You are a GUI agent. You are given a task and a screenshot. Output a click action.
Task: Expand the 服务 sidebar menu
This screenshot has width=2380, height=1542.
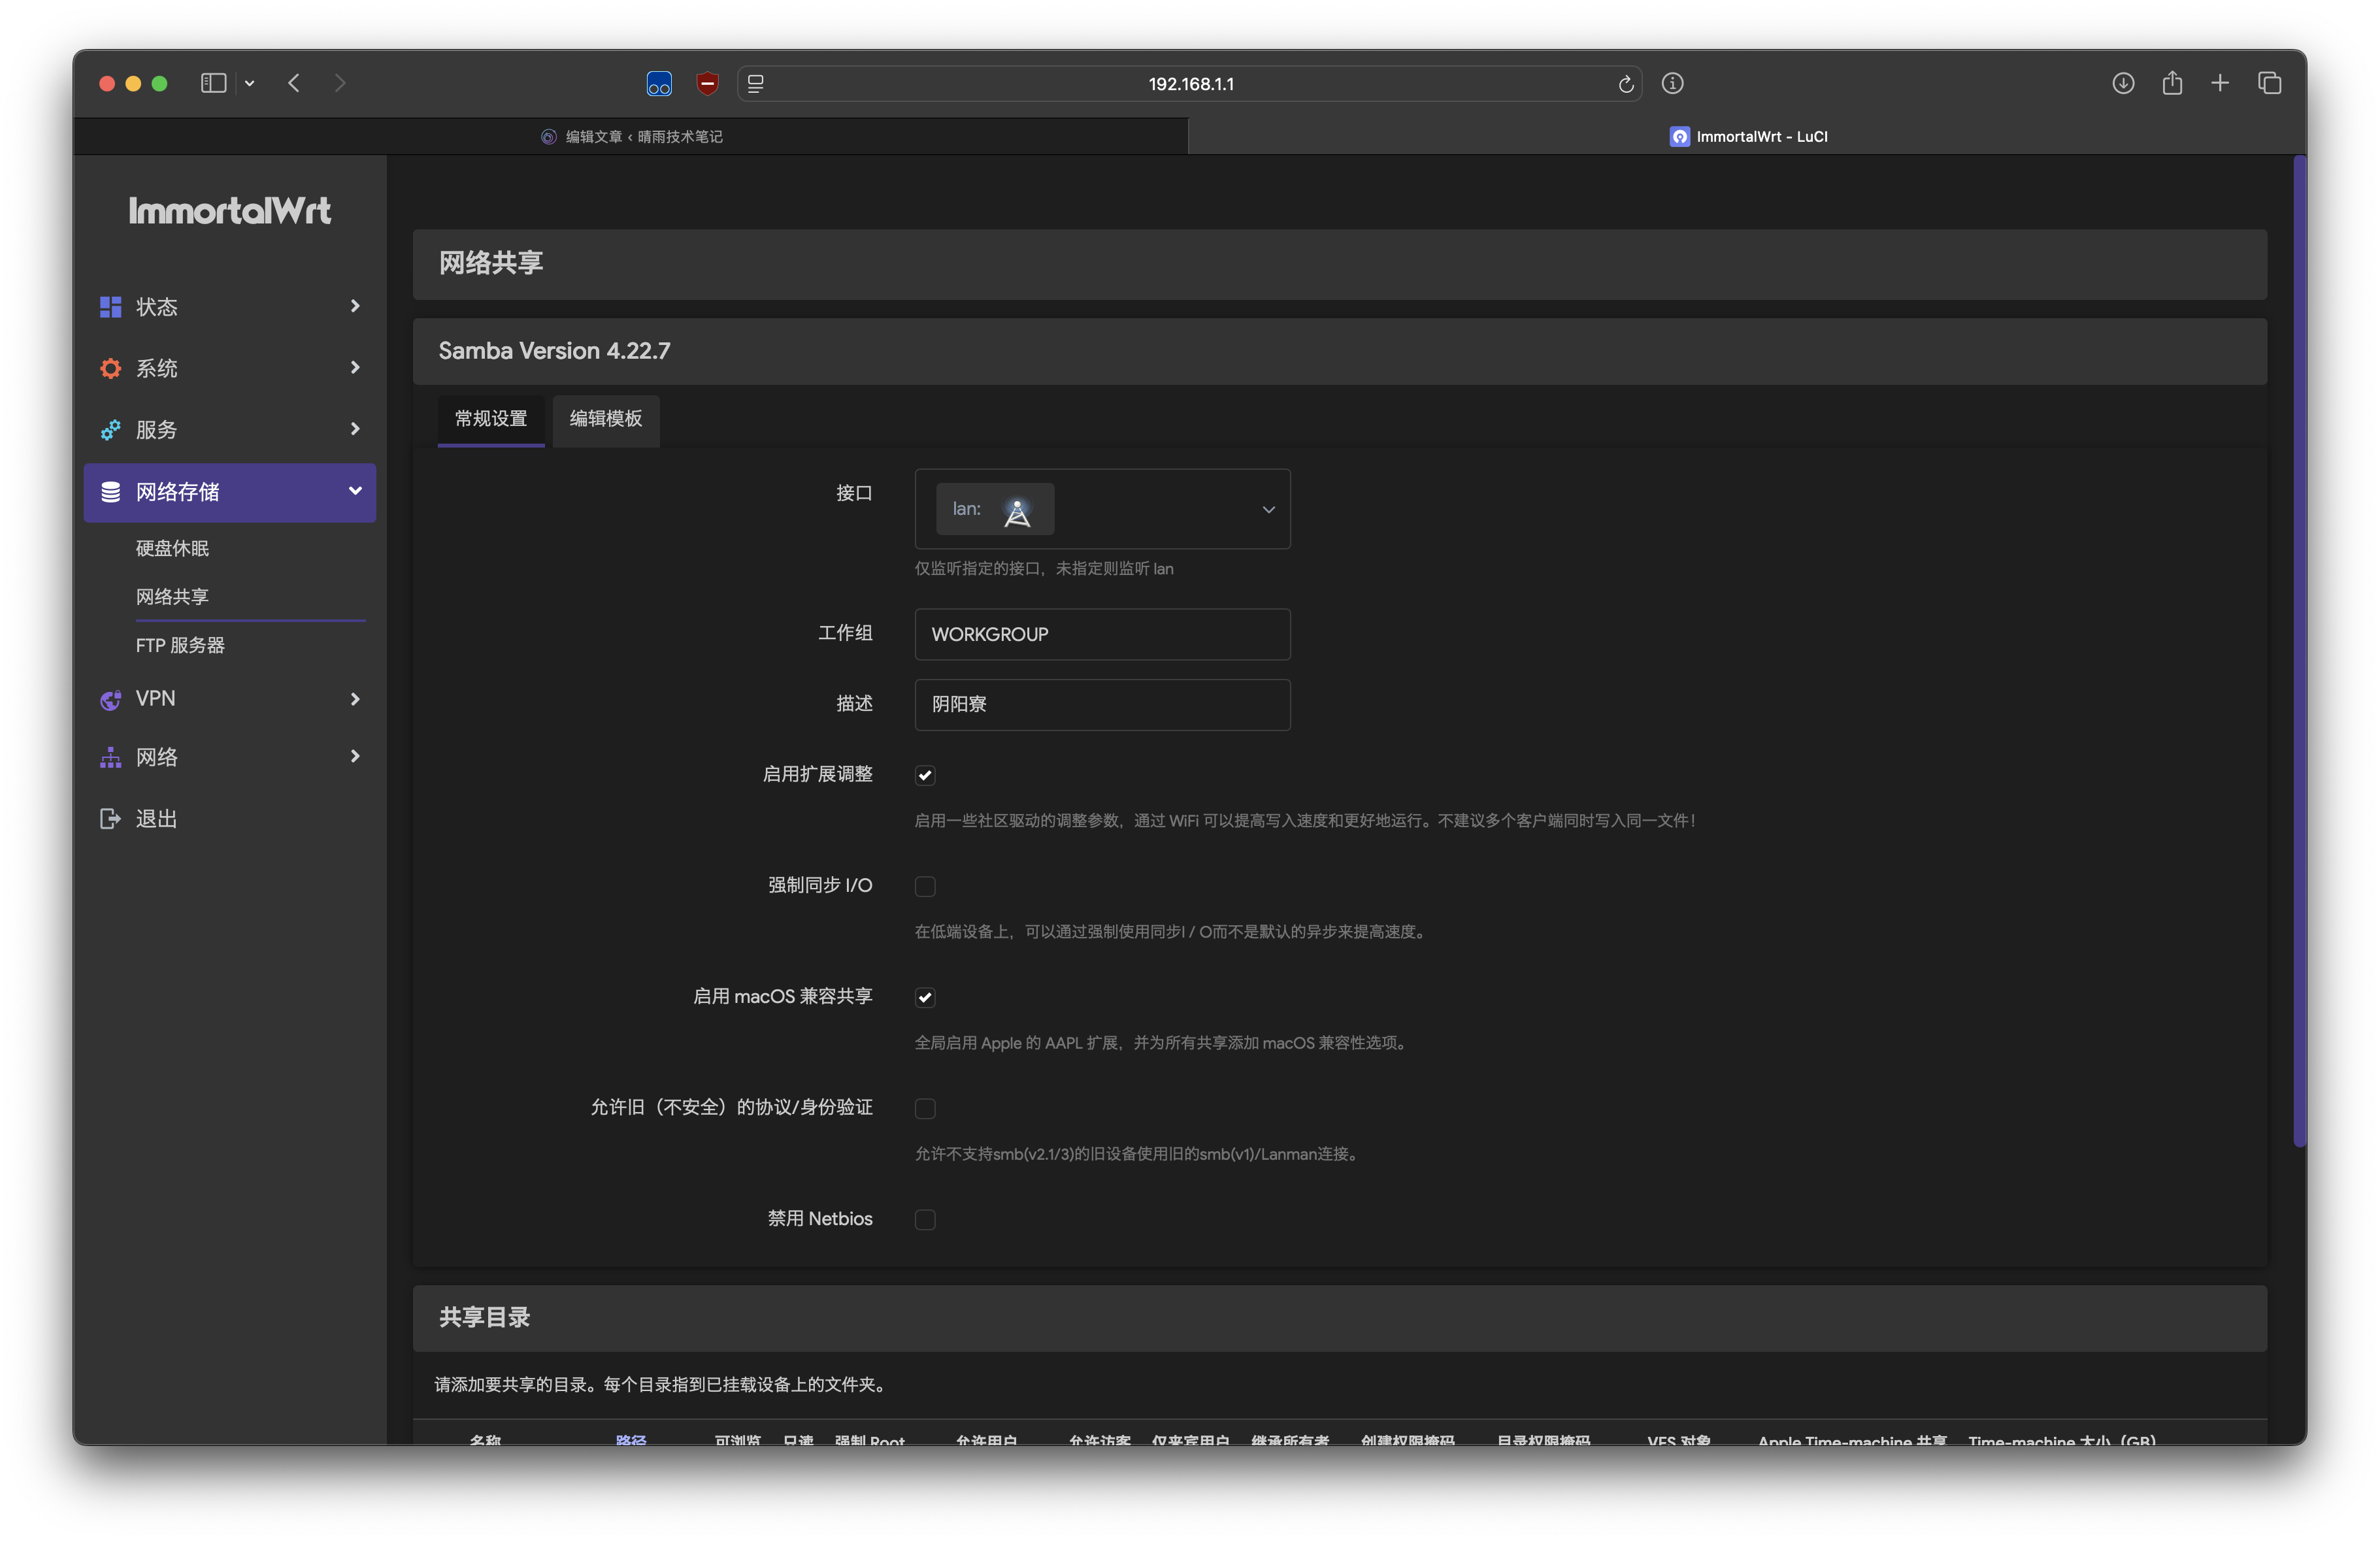point(230,430)
